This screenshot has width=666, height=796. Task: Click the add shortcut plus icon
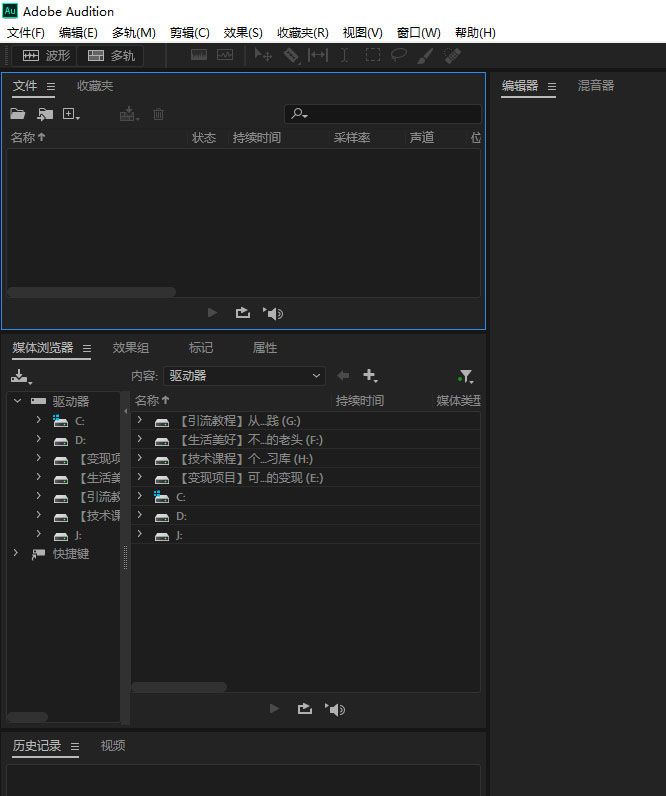[x=370, y=376]
